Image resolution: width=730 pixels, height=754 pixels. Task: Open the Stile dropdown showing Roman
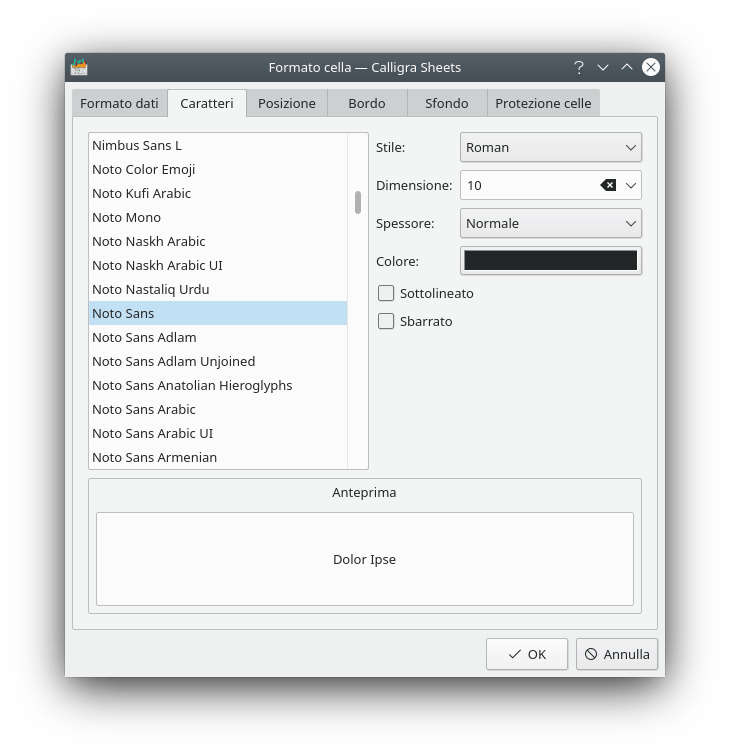(x=550, y=147)
